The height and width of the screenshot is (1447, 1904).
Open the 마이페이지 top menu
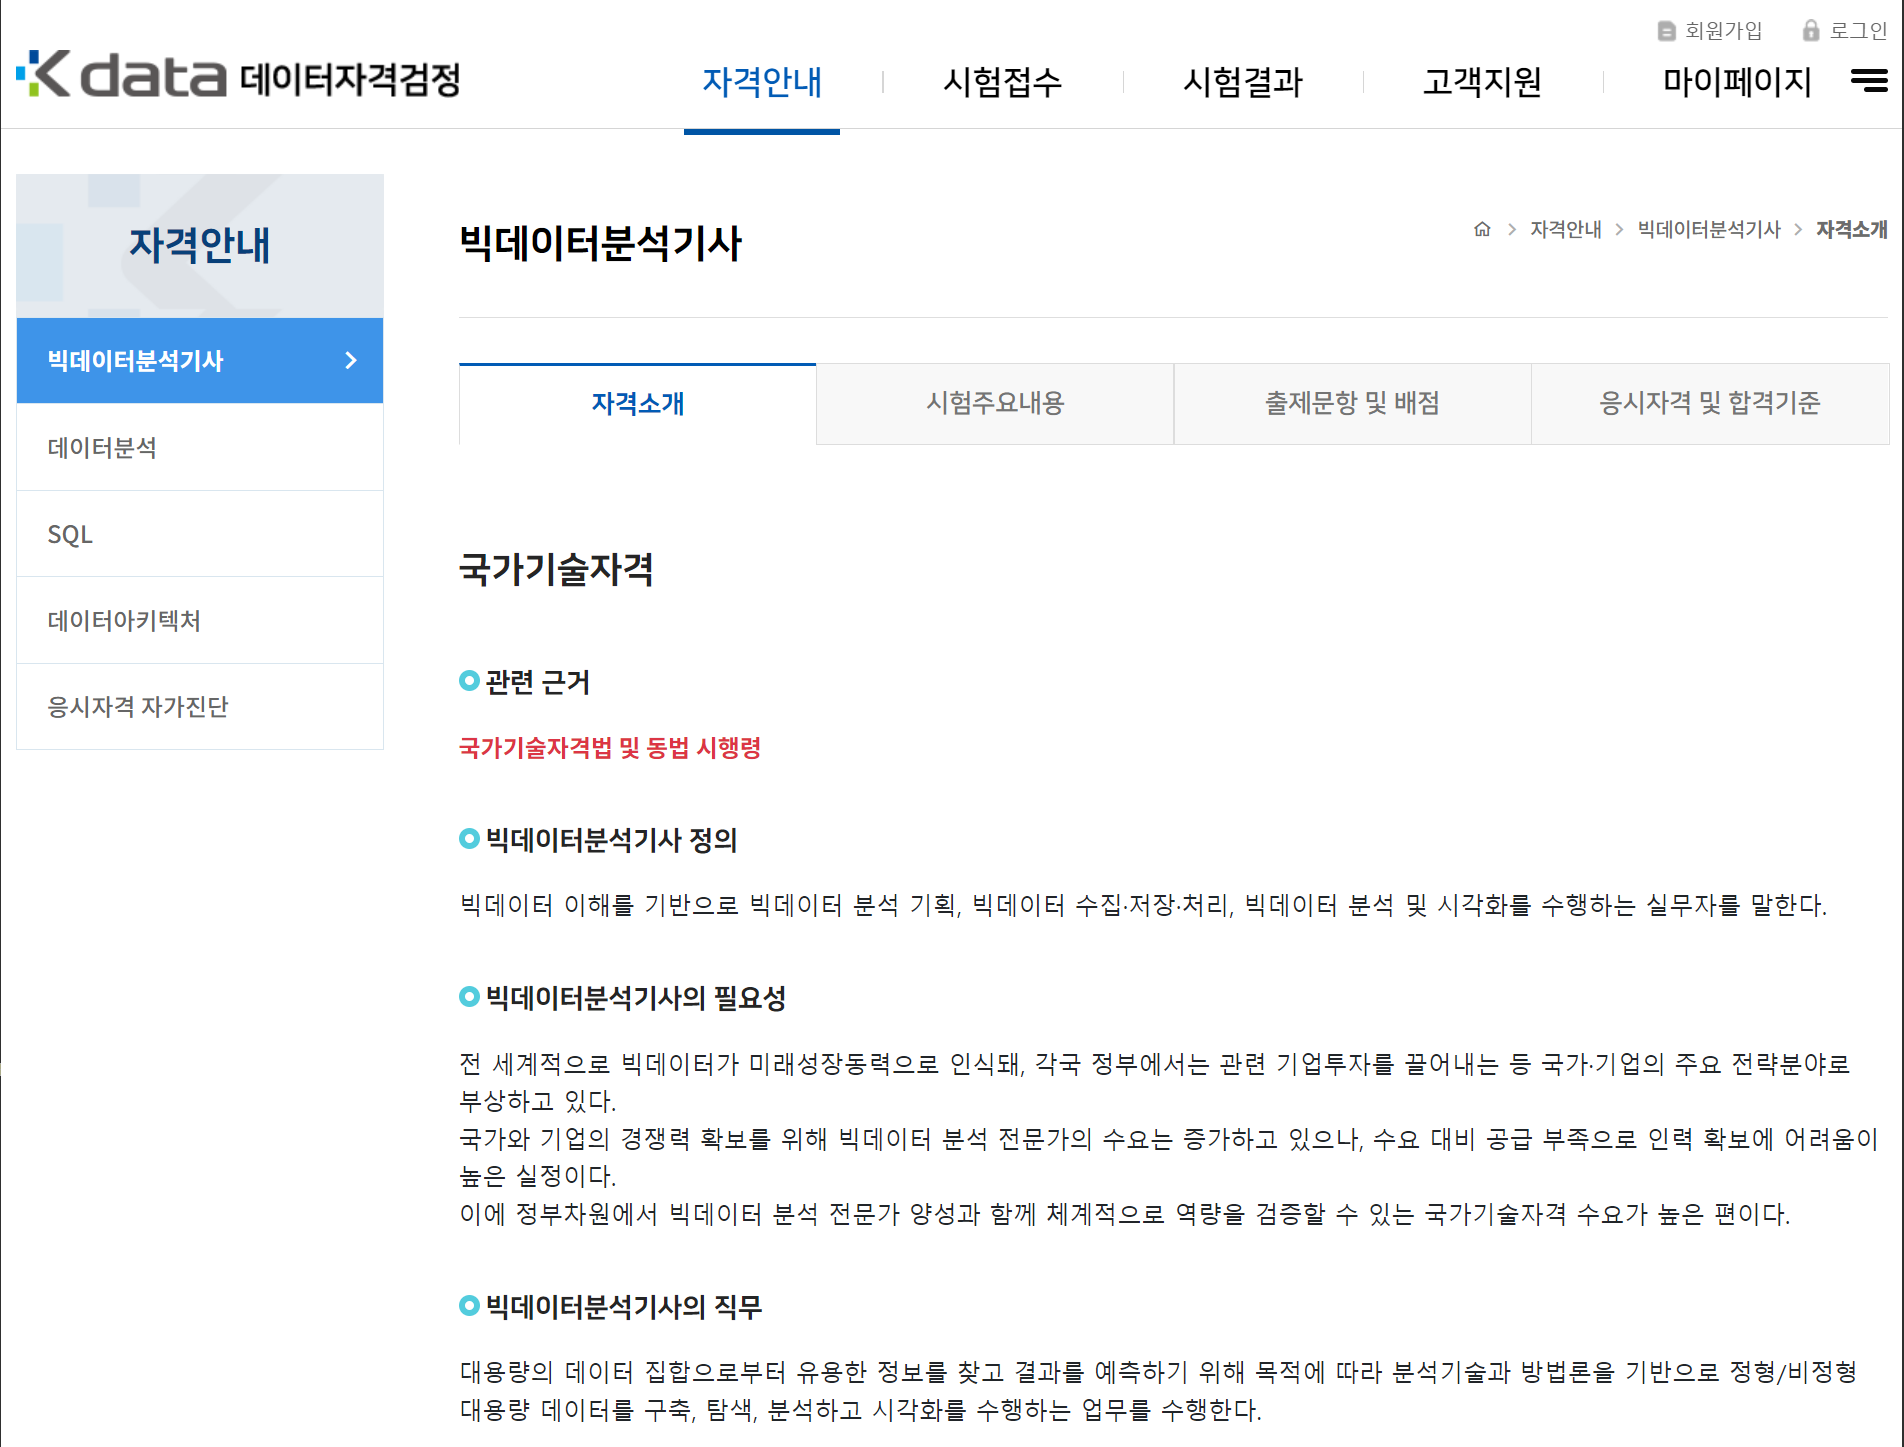pyautogui.click(x=1737, y=82)
